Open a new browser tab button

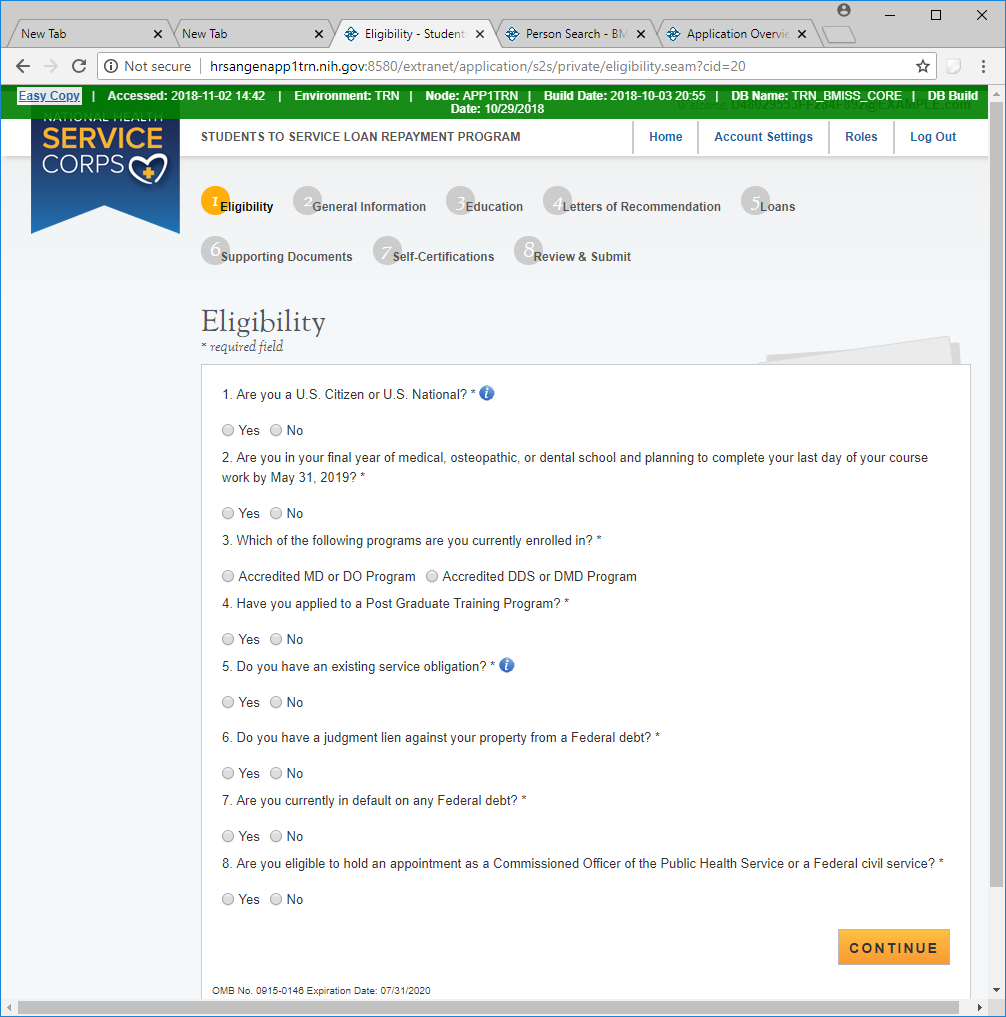tap(839, 34)
